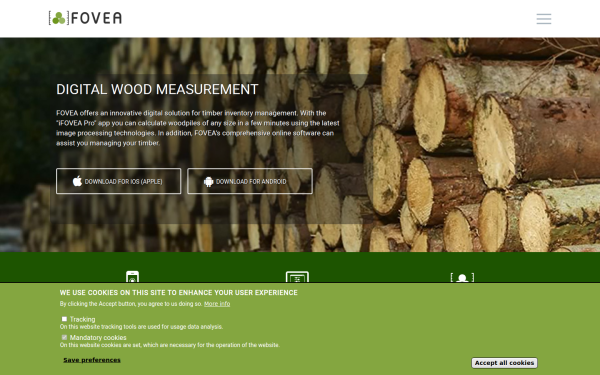Screen dimensions: 600x375
Task: Click the mandatory cookies description text
Action: (x=170, y=345)
